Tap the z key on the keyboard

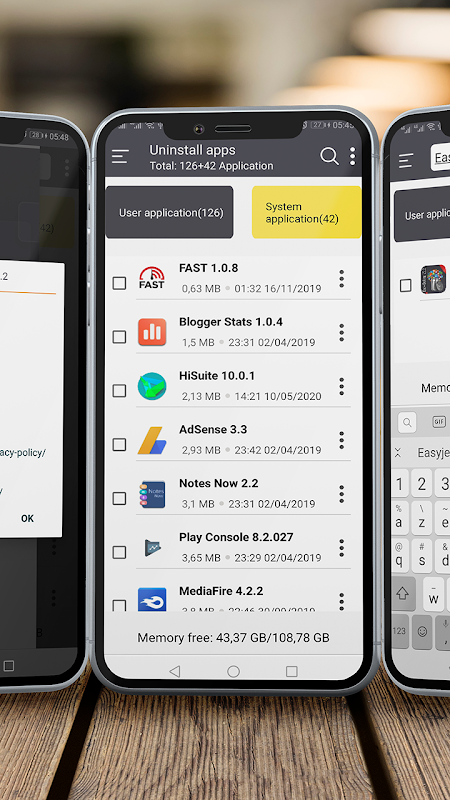[x=421, y=518]
